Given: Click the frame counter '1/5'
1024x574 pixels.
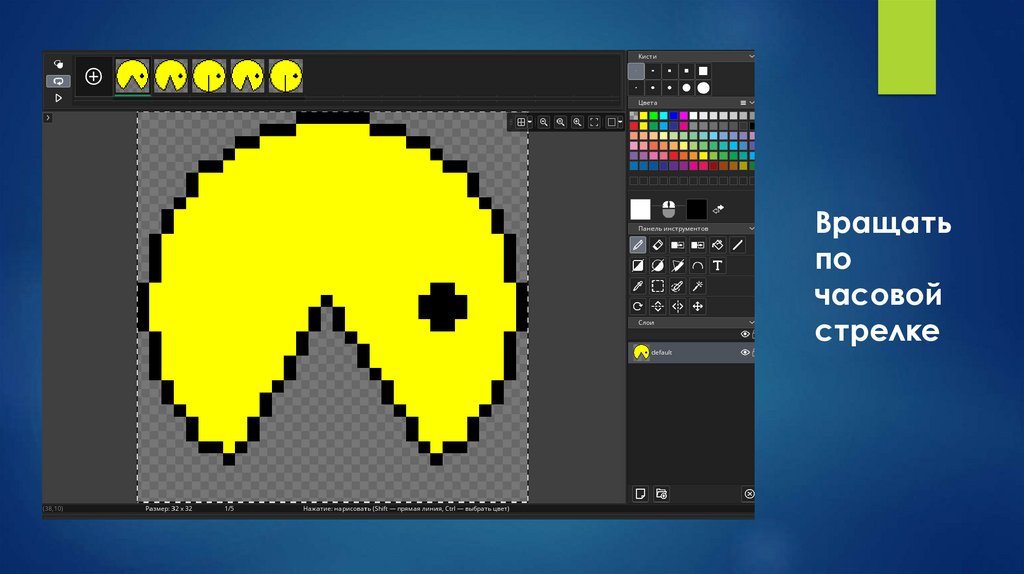Looking at the screenshot, I should click(x=229, y=508).
